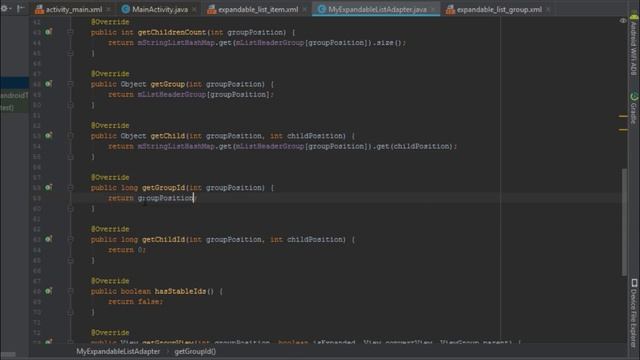Click the @Override annotation above getGroup

110,73
